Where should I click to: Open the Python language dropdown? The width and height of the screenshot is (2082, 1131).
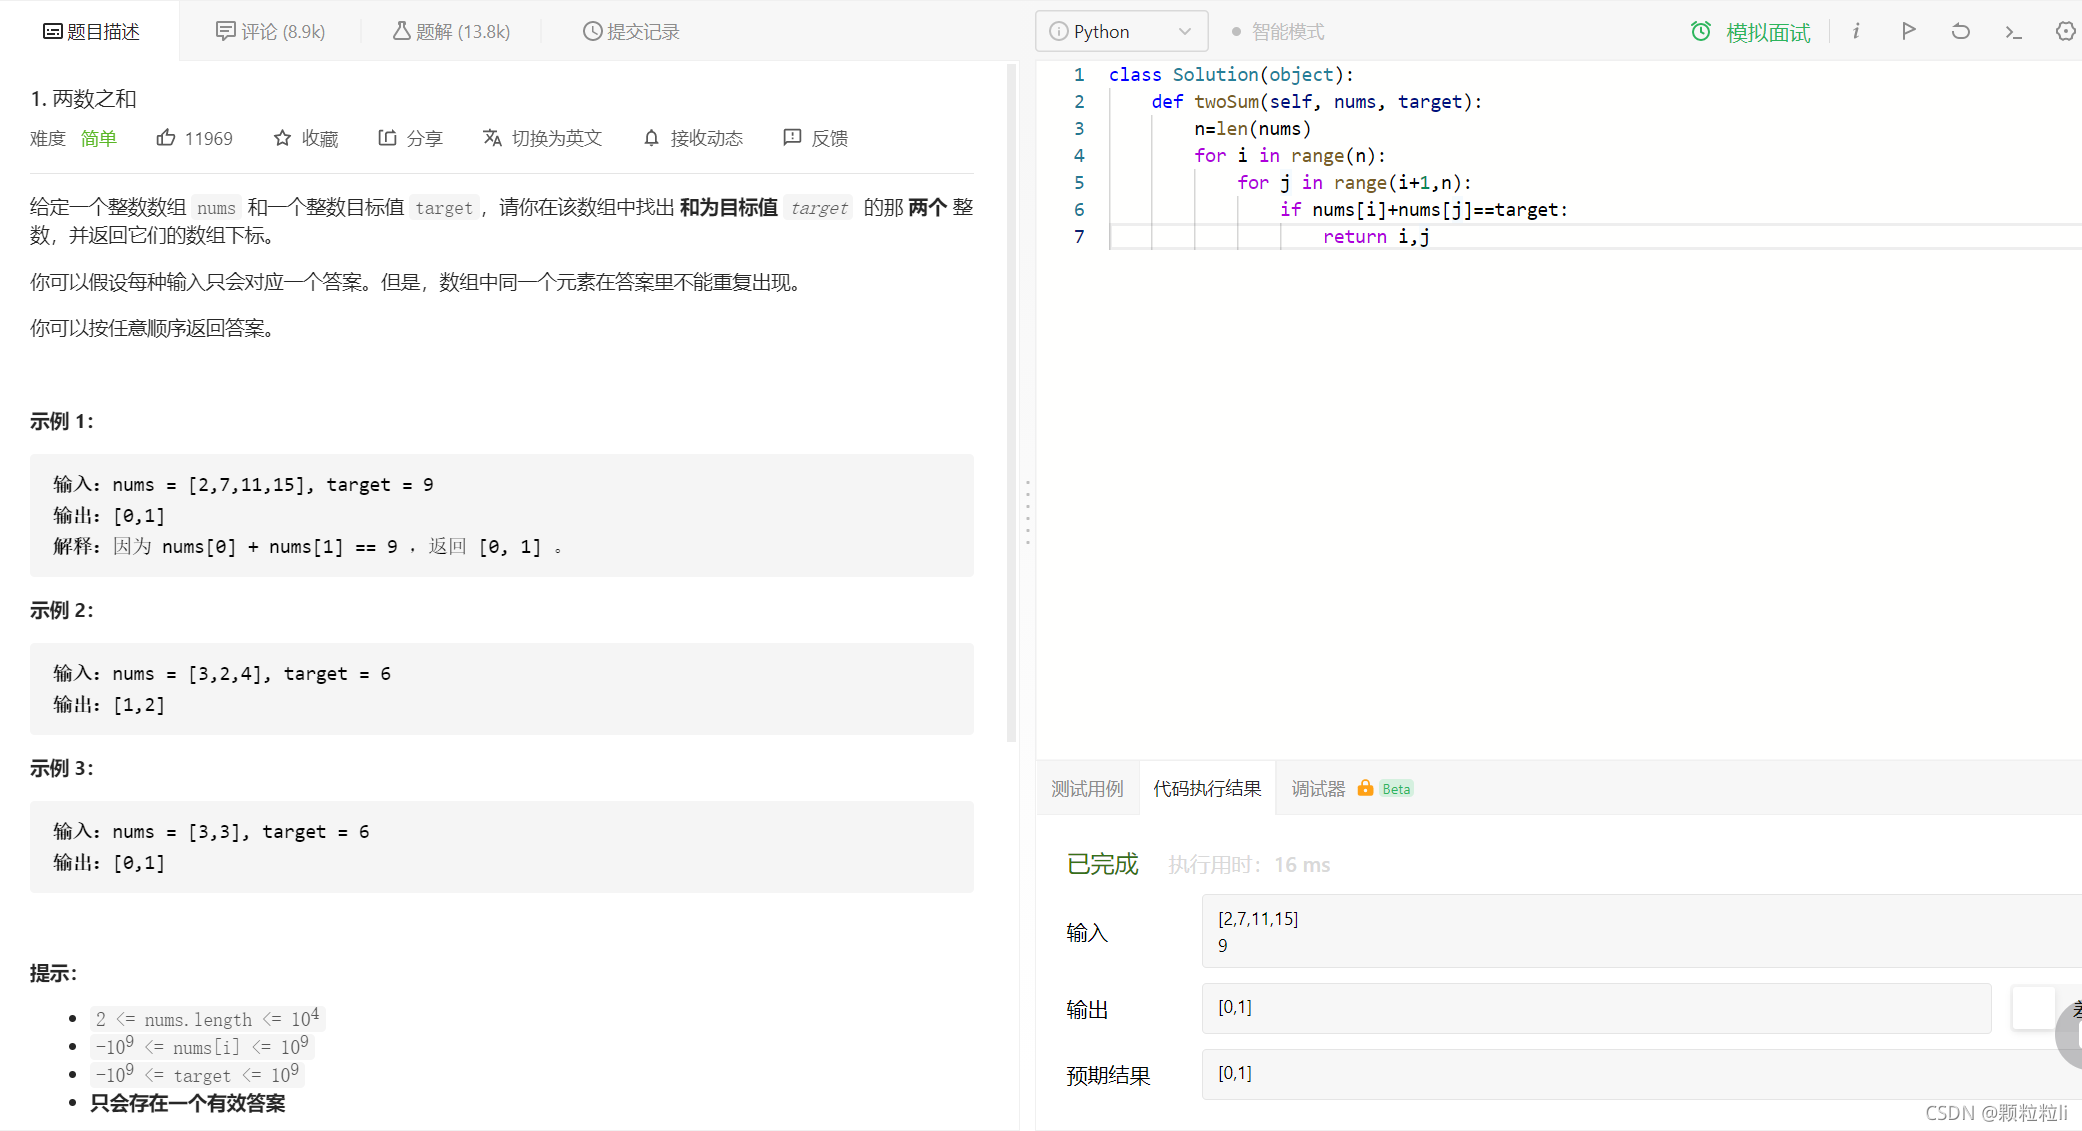1121,32
